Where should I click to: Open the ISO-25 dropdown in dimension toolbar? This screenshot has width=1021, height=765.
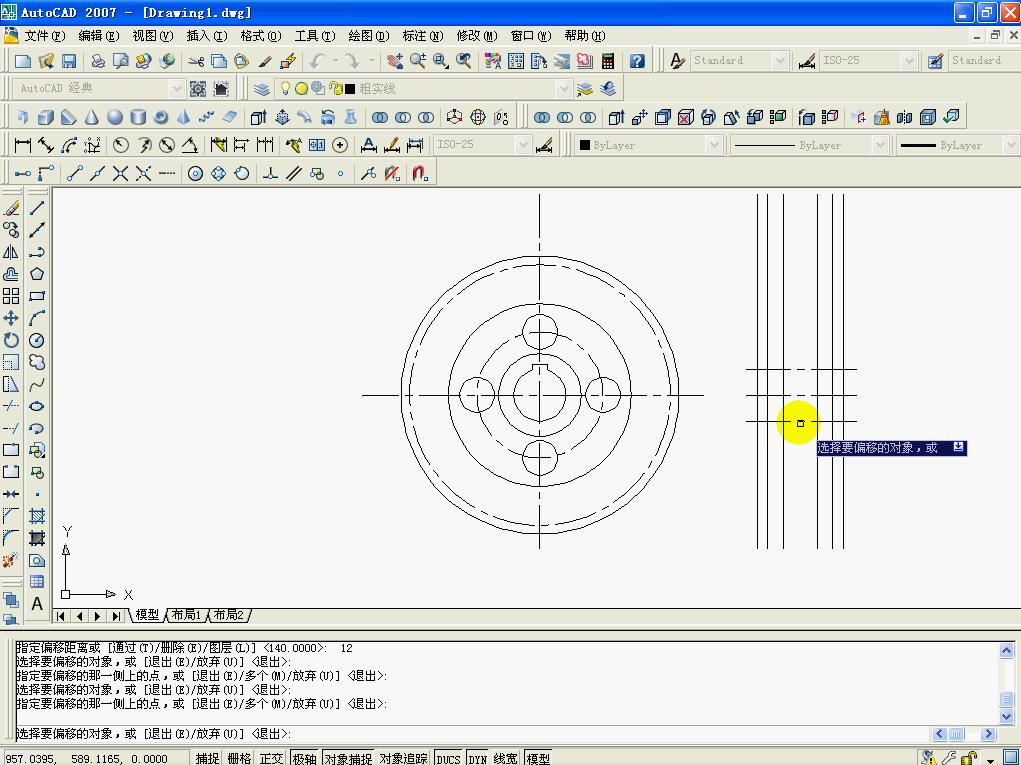tap(522, 145)
